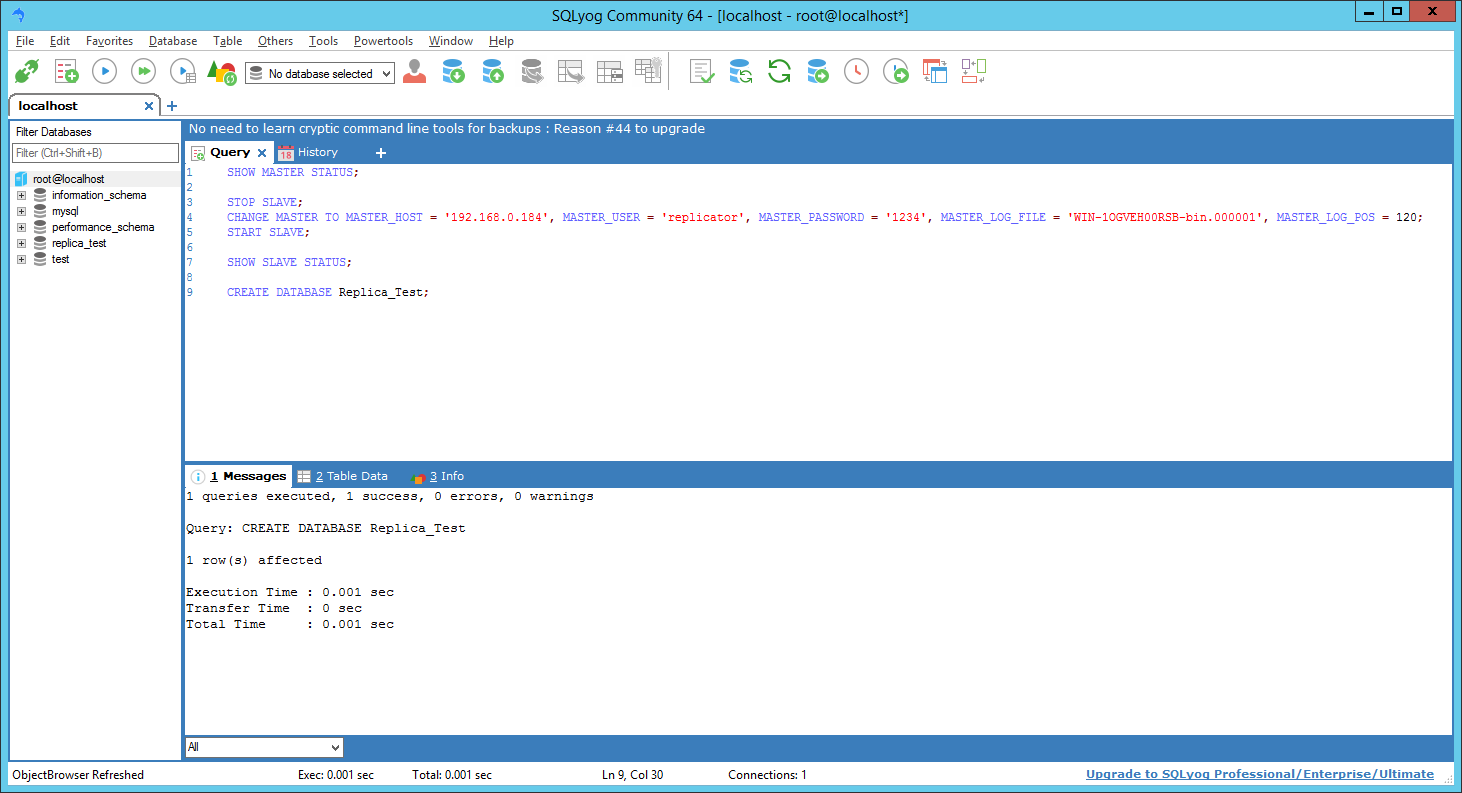The image size is (1462, 793).
Task: Click database with circular arrows sync icon
Action: pyautogui.click(x=740, y=72)
